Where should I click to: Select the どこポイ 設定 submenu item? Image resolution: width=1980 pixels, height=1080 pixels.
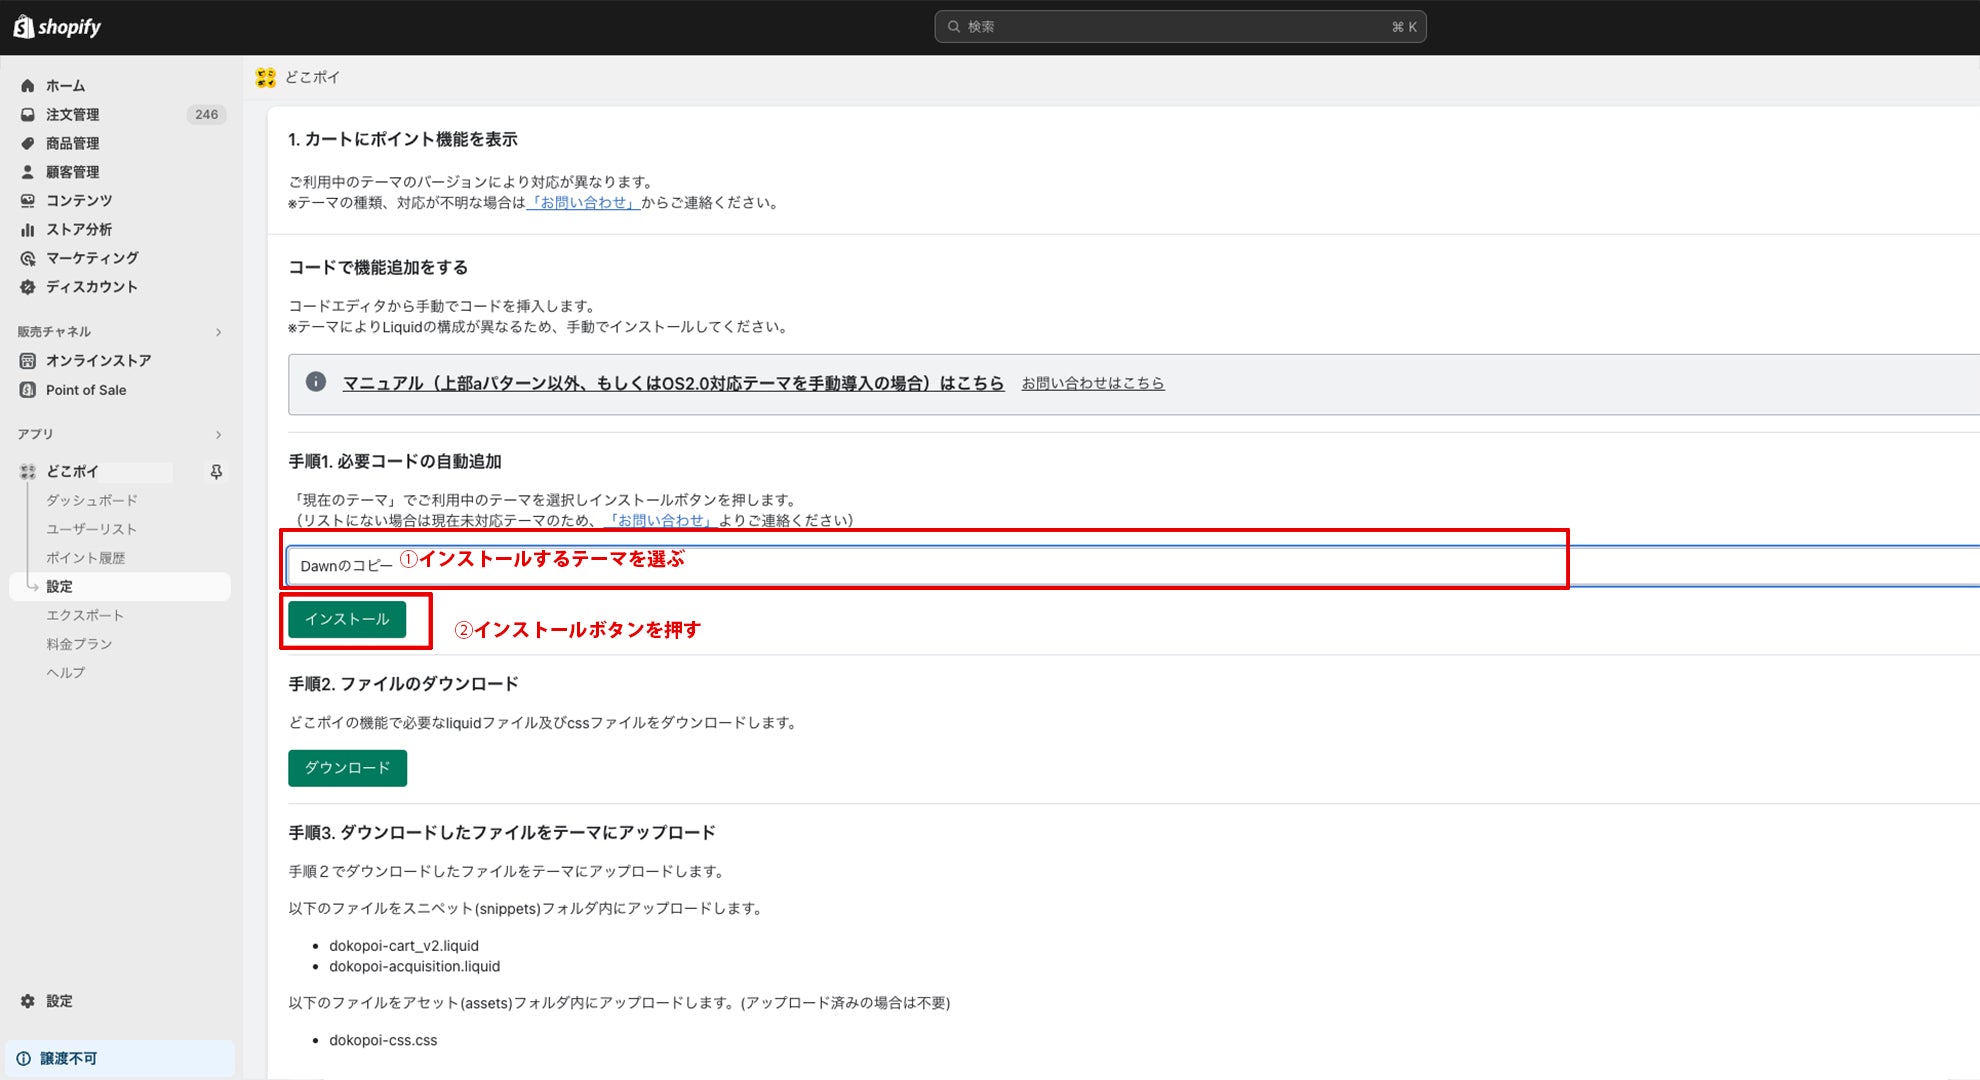pos(120,587)
